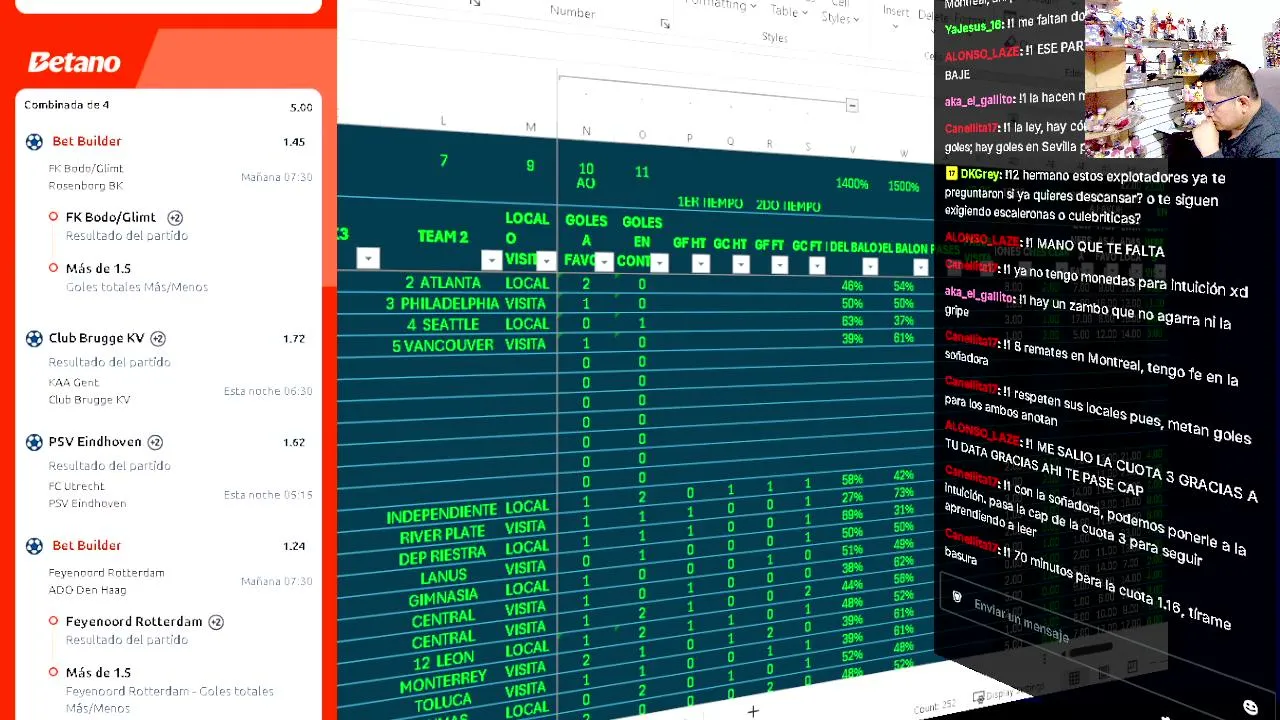Select the TOLUCA cell
1280x720 pixels.
coord(443,704)
